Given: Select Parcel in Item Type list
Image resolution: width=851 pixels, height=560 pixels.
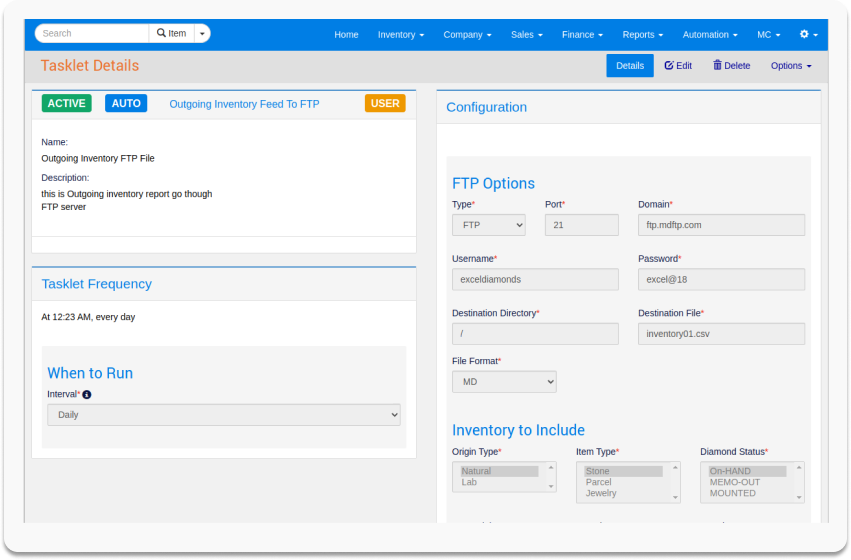Looking at the screenshot, I should [x=599, y=482].
